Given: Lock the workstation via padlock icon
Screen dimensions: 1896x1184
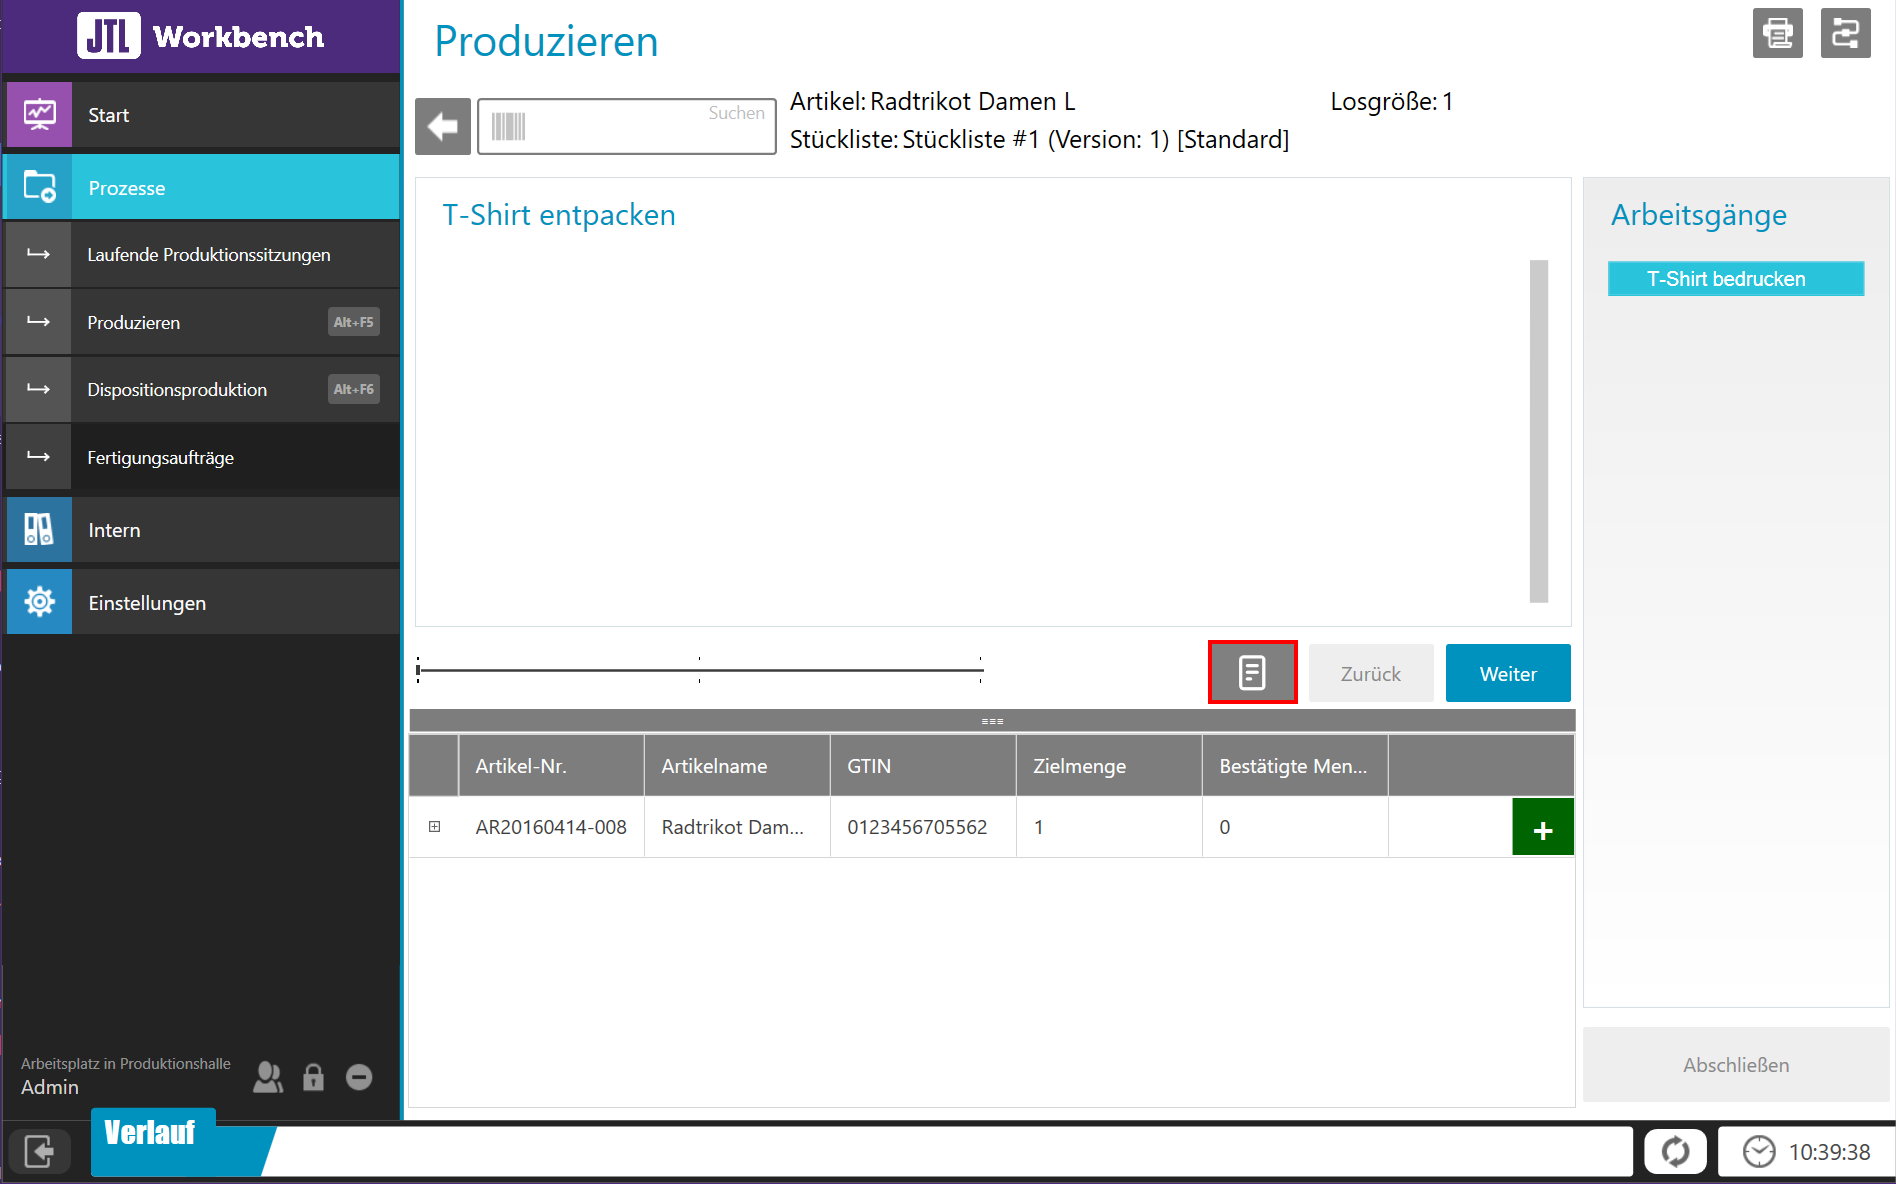Looking at the screenshot, I should click(313, 1077).
